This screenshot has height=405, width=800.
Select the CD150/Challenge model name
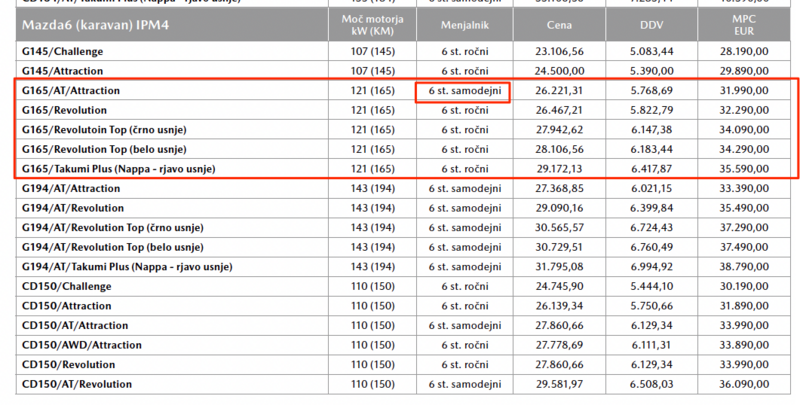pos(64,285)
